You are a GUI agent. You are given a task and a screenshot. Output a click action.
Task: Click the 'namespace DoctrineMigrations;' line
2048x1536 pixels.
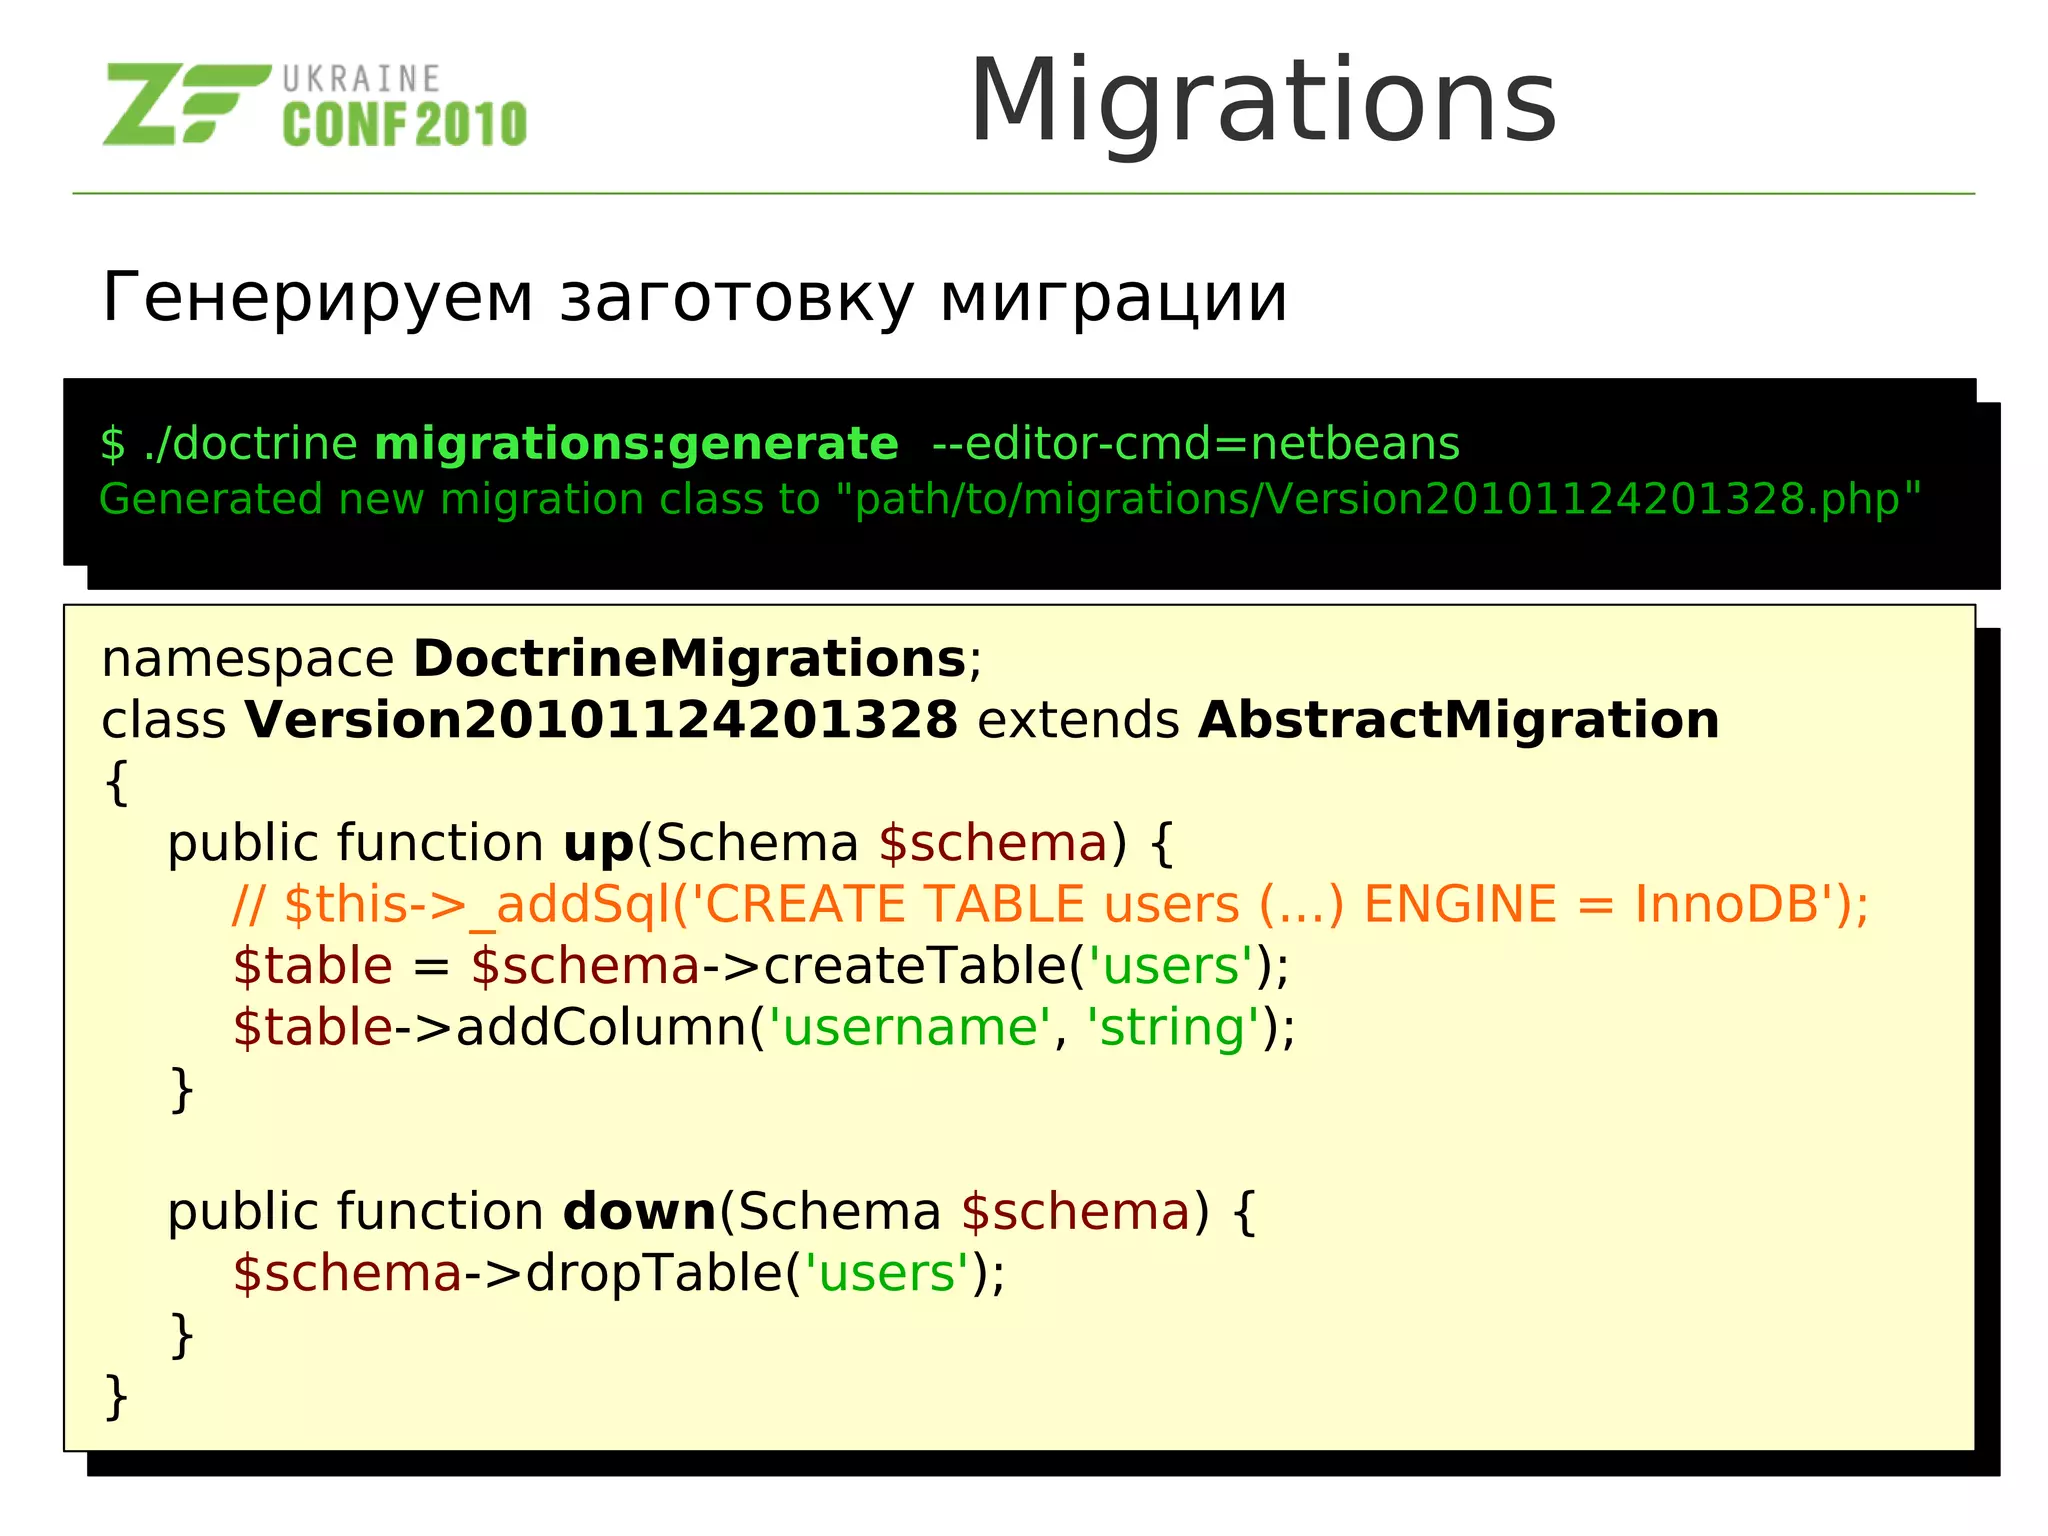tap(542, 659)
